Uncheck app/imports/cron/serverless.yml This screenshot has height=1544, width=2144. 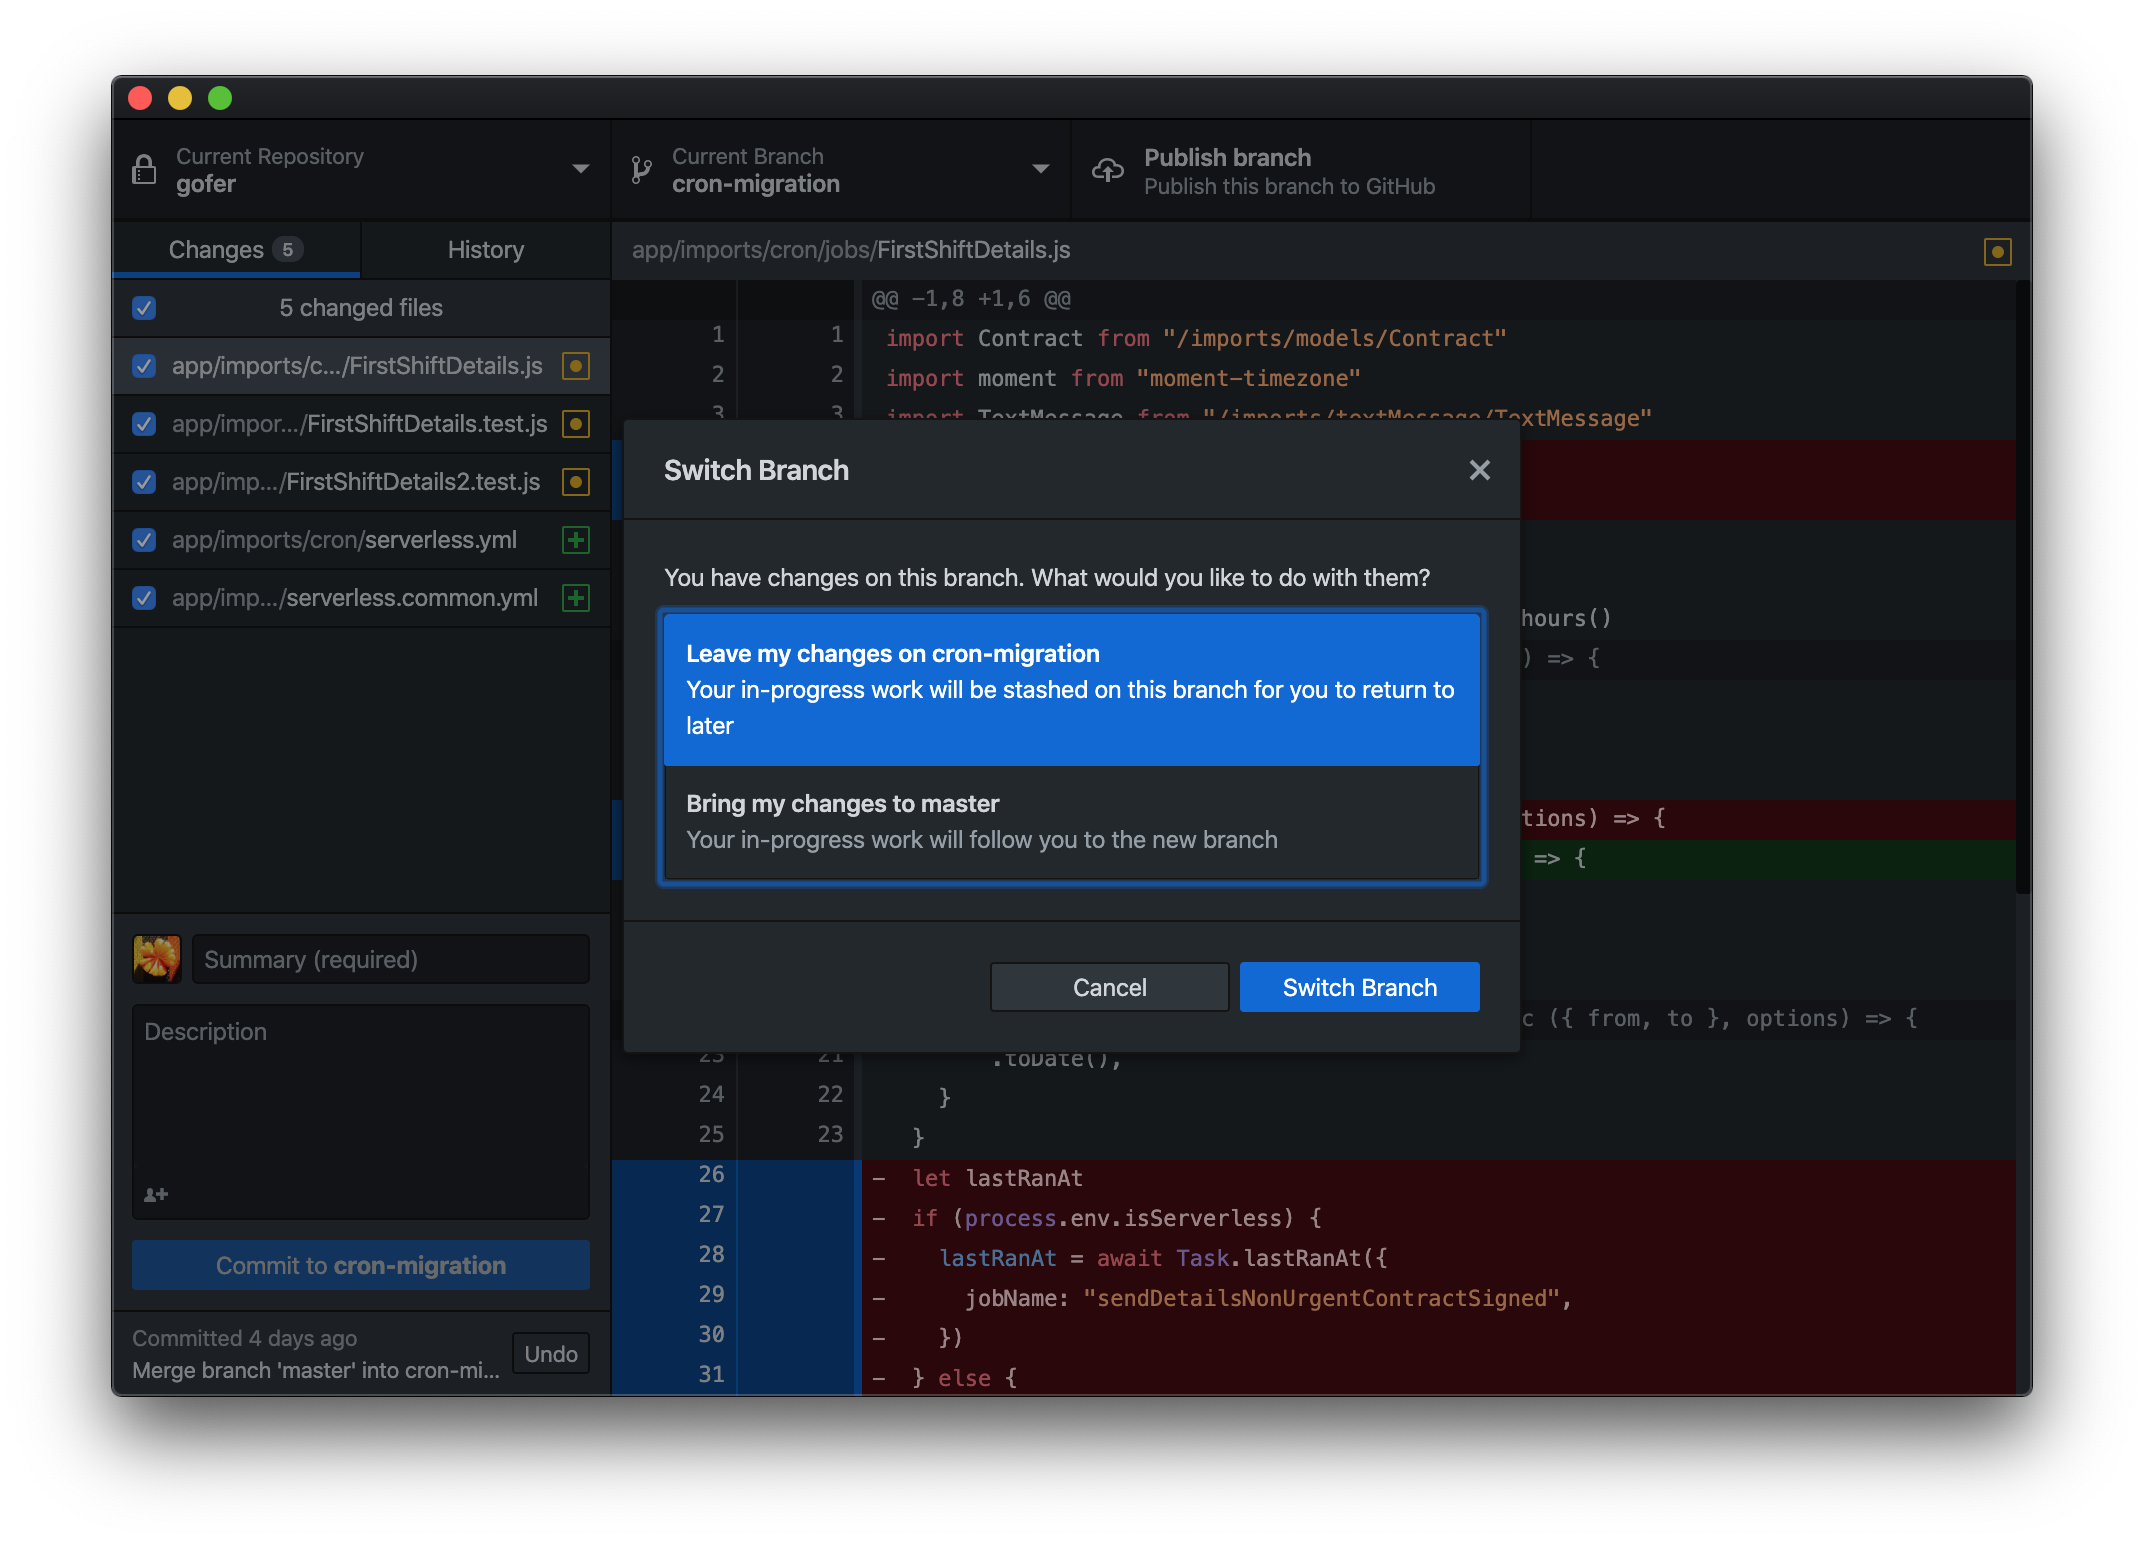[144, 540]
